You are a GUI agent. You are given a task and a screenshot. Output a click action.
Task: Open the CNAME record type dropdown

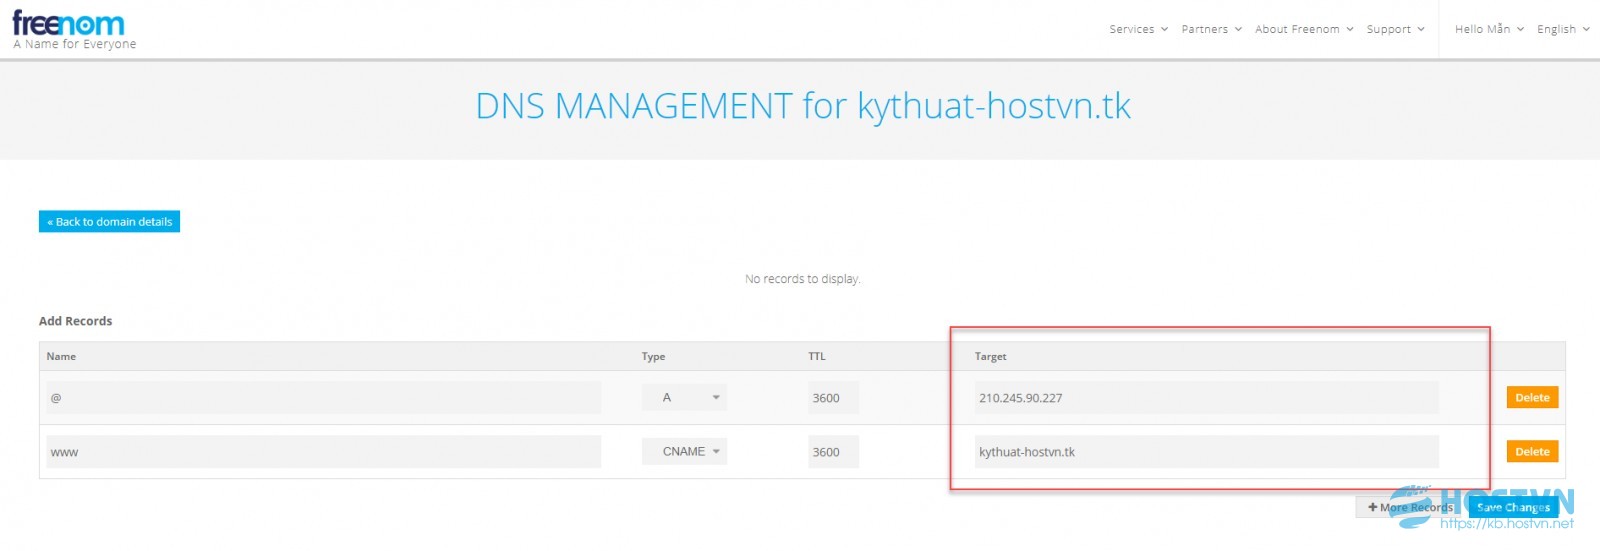[x=684, y=452]
